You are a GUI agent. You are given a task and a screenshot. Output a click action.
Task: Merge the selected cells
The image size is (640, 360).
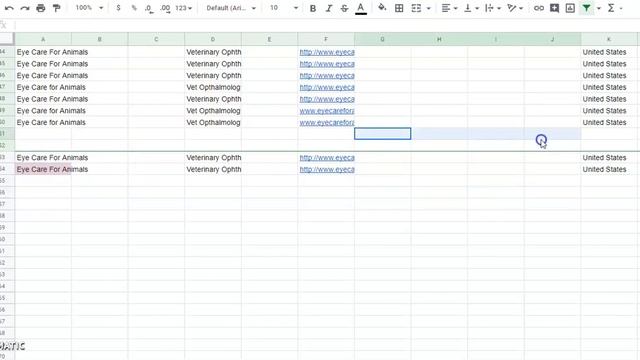coord(416,8)
